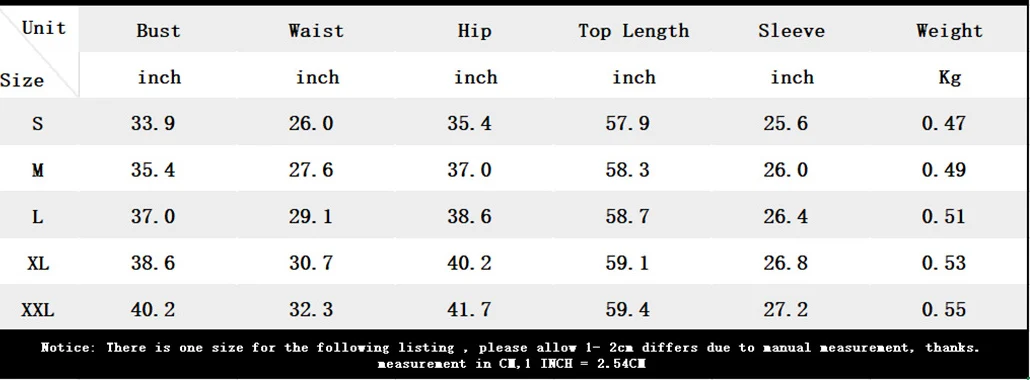Select waist value 27.6 for size M

(311, 170)
